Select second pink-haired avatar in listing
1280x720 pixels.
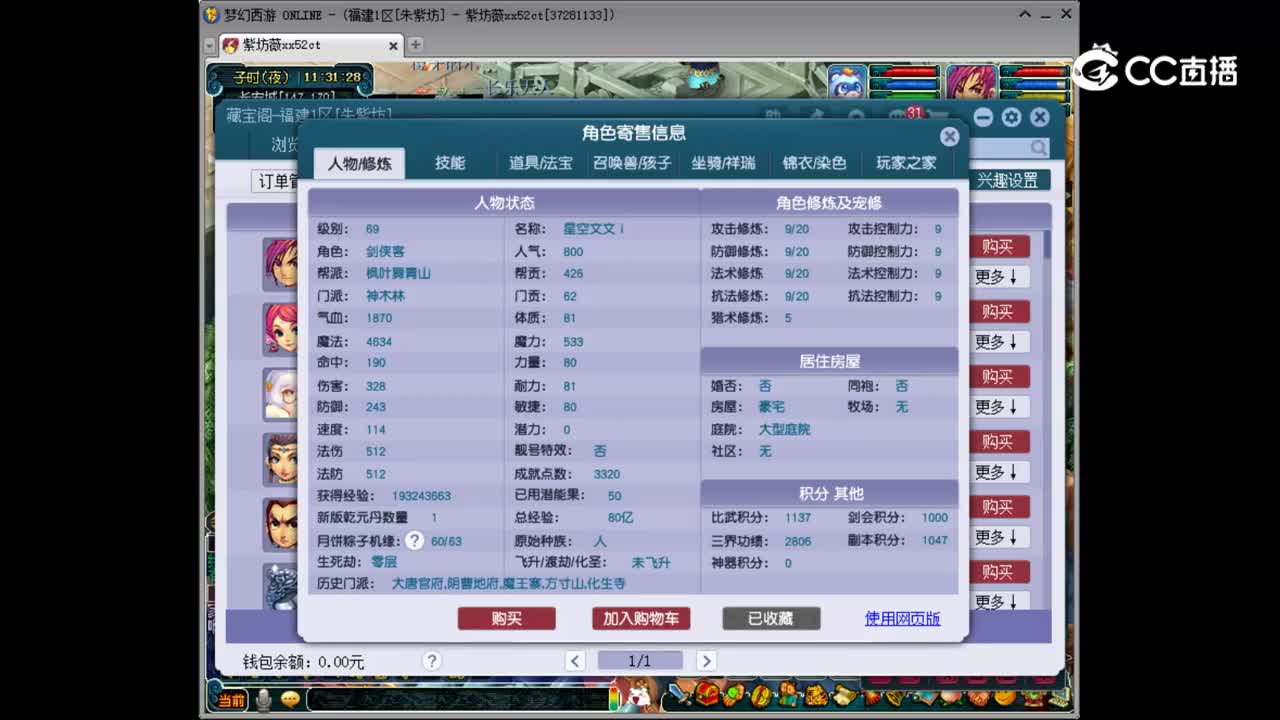(281, 328)
